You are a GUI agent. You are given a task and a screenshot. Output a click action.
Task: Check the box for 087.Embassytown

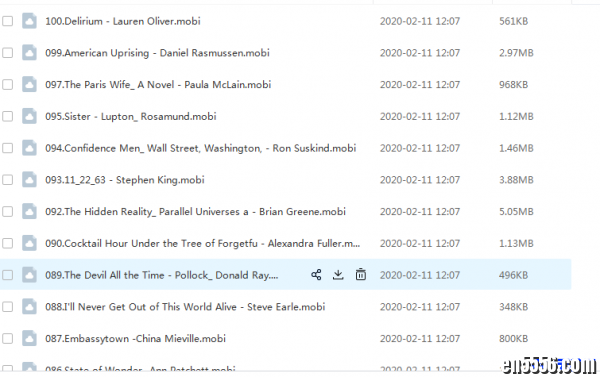click(x=8, y=339)
